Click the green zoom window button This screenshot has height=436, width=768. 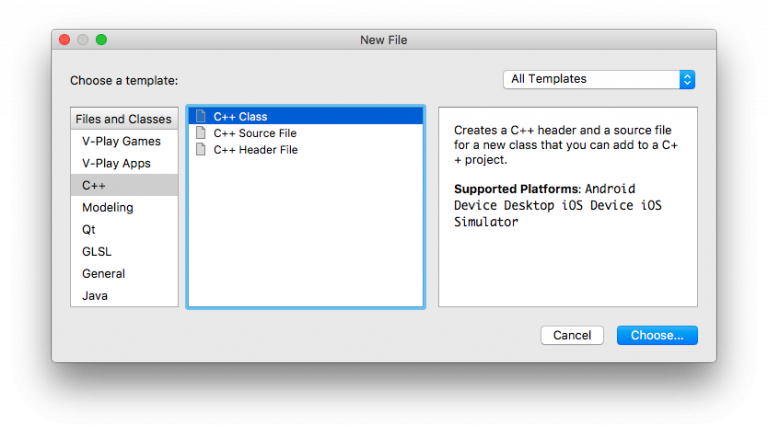coord(101,40)
